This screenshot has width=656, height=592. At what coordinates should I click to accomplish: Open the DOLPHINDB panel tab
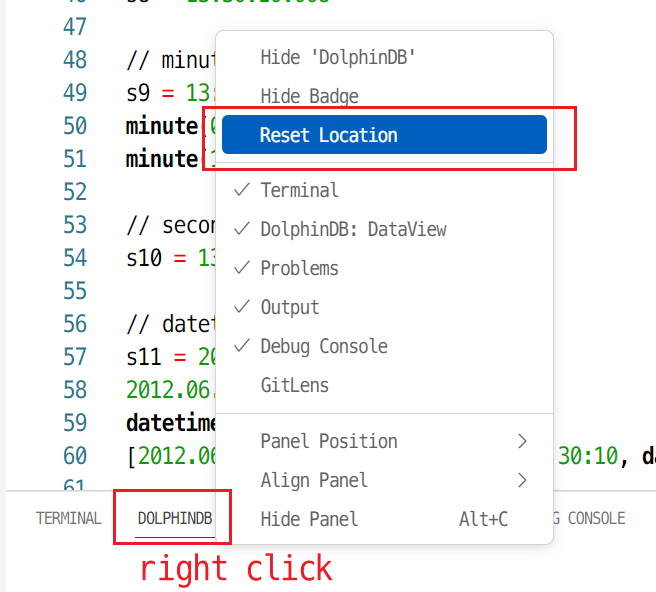(175, 518)
